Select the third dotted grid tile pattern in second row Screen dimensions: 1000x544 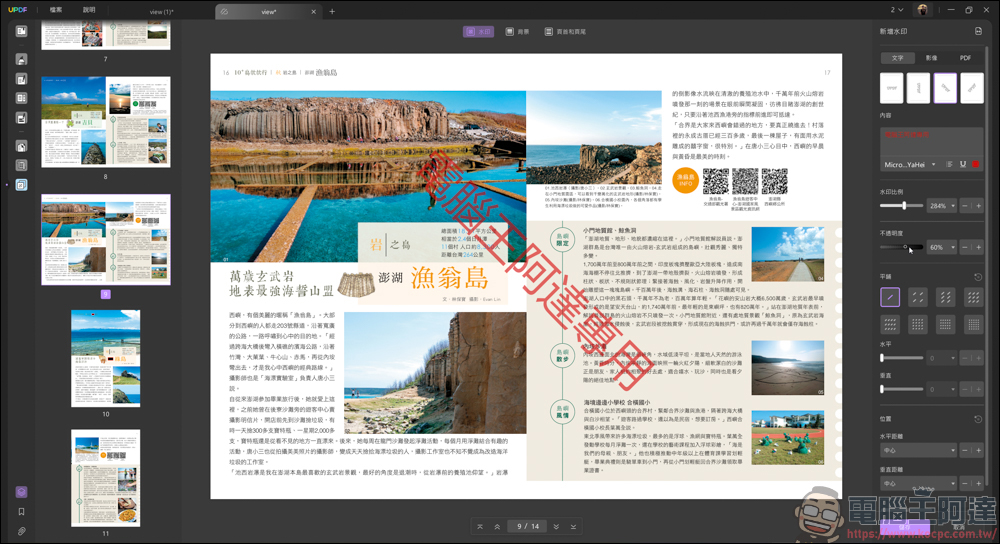(945, 325)
